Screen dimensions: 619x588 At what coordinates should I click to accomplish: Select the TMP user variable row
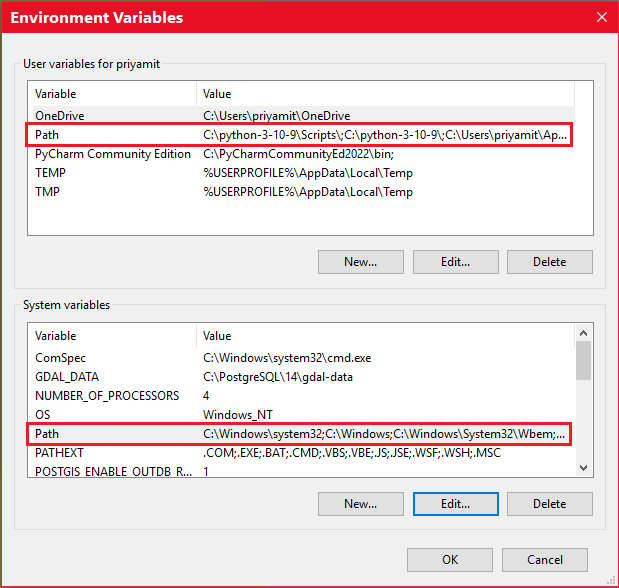(x=304, y=192)
